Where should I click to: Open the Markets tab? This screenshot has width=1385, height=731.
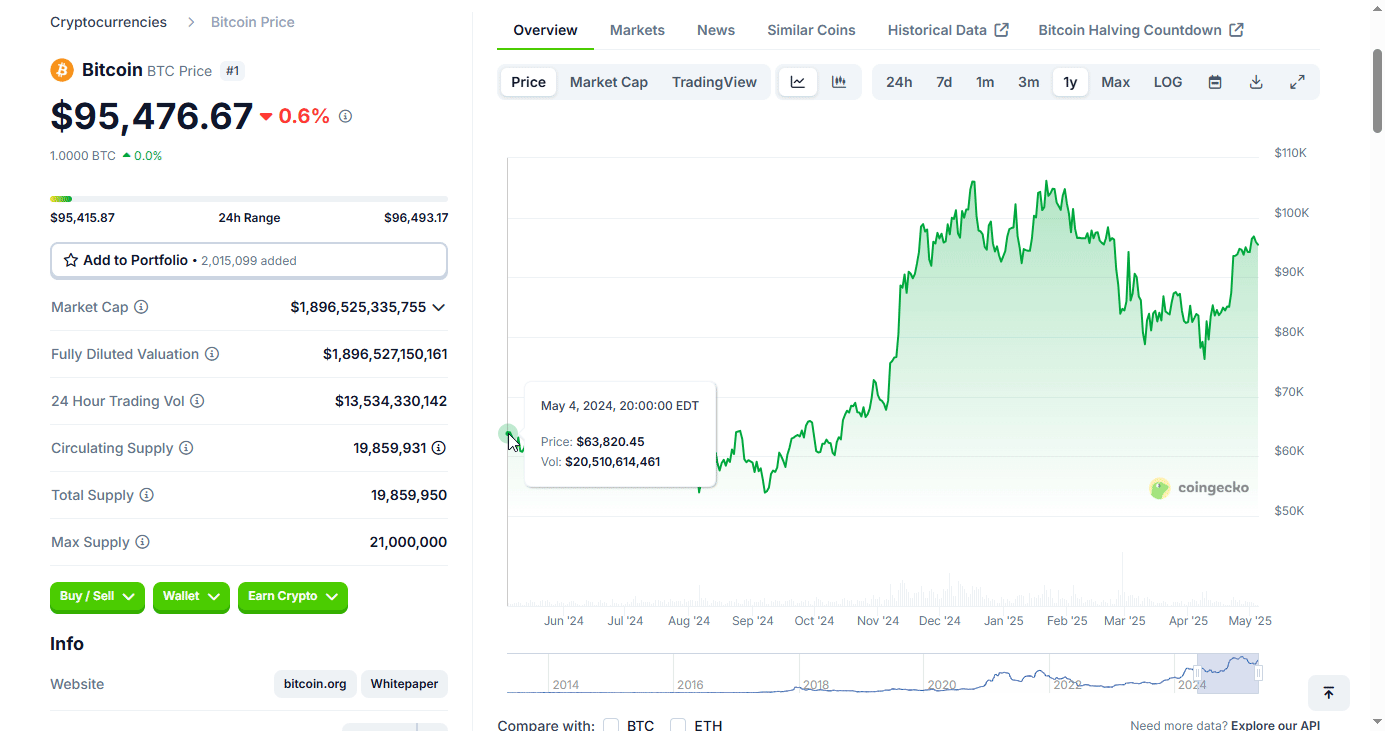click(x=637, y=30)
